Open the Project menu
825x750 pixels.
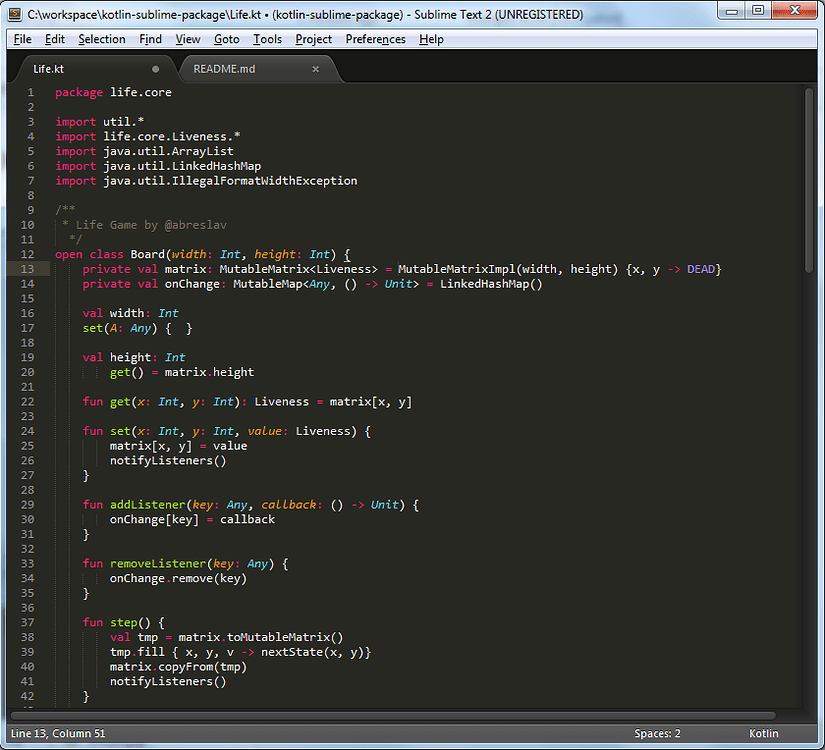tap(313, 39)
